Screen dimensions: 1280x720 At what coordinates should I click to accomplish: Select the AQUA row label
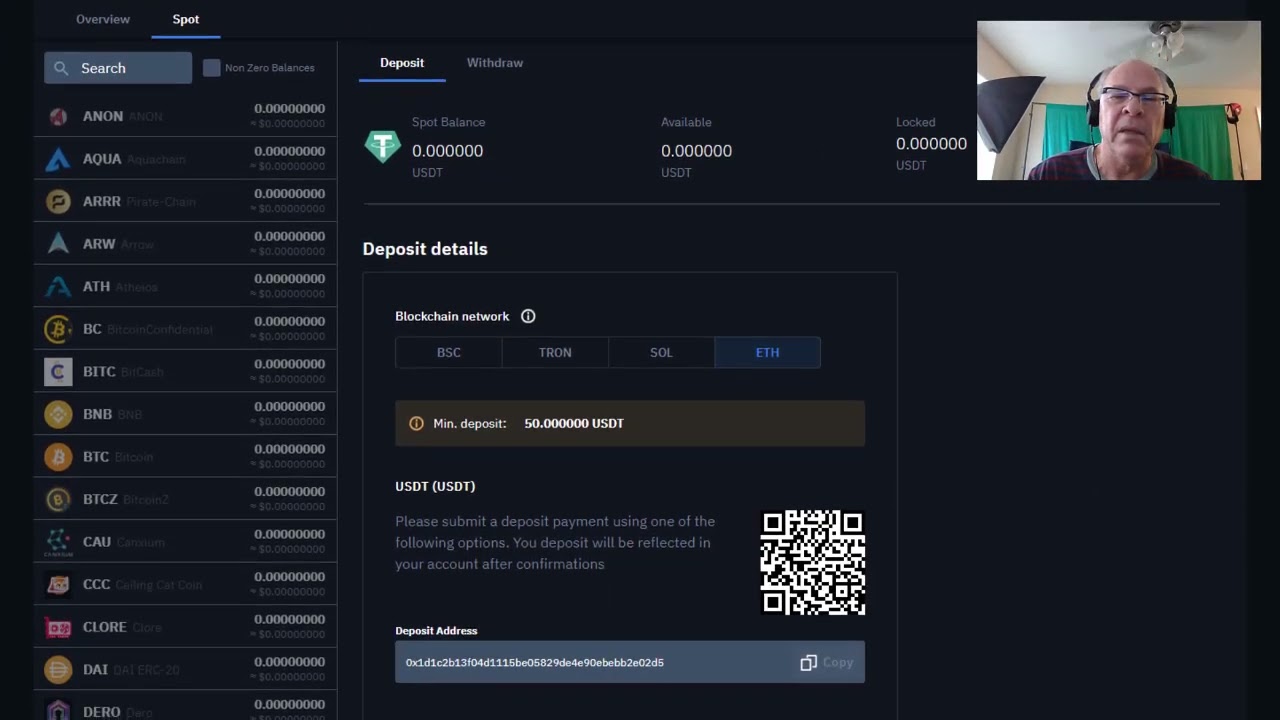click(102, 159)
